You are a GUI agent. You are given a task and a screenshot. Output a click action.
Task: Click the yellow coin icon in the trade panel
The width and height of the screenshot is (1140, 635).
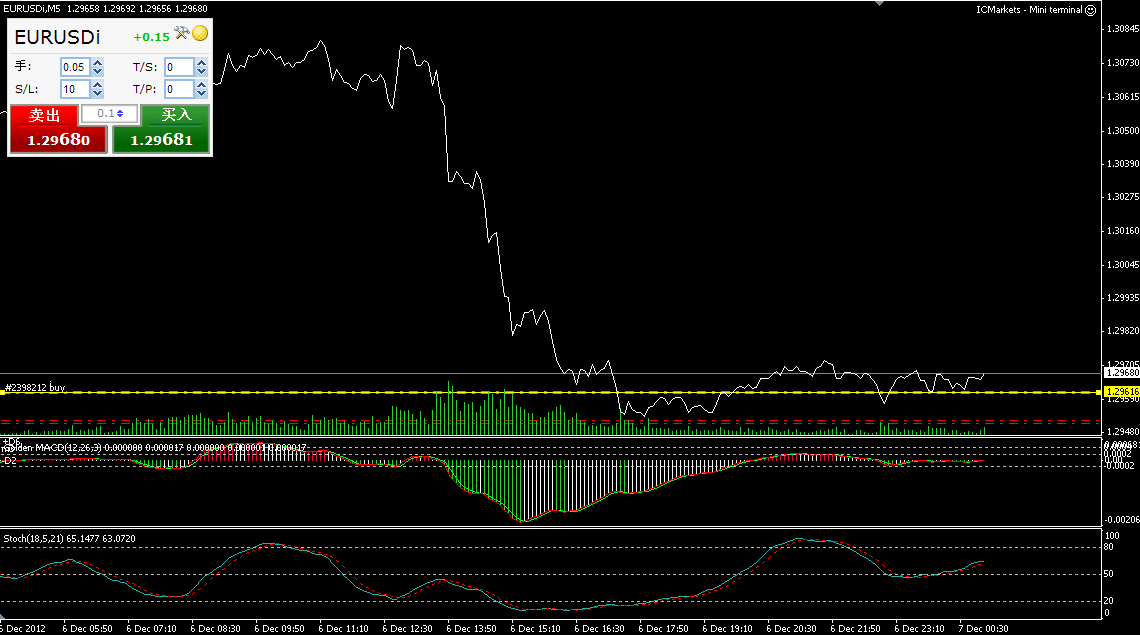tap(200, 33)
